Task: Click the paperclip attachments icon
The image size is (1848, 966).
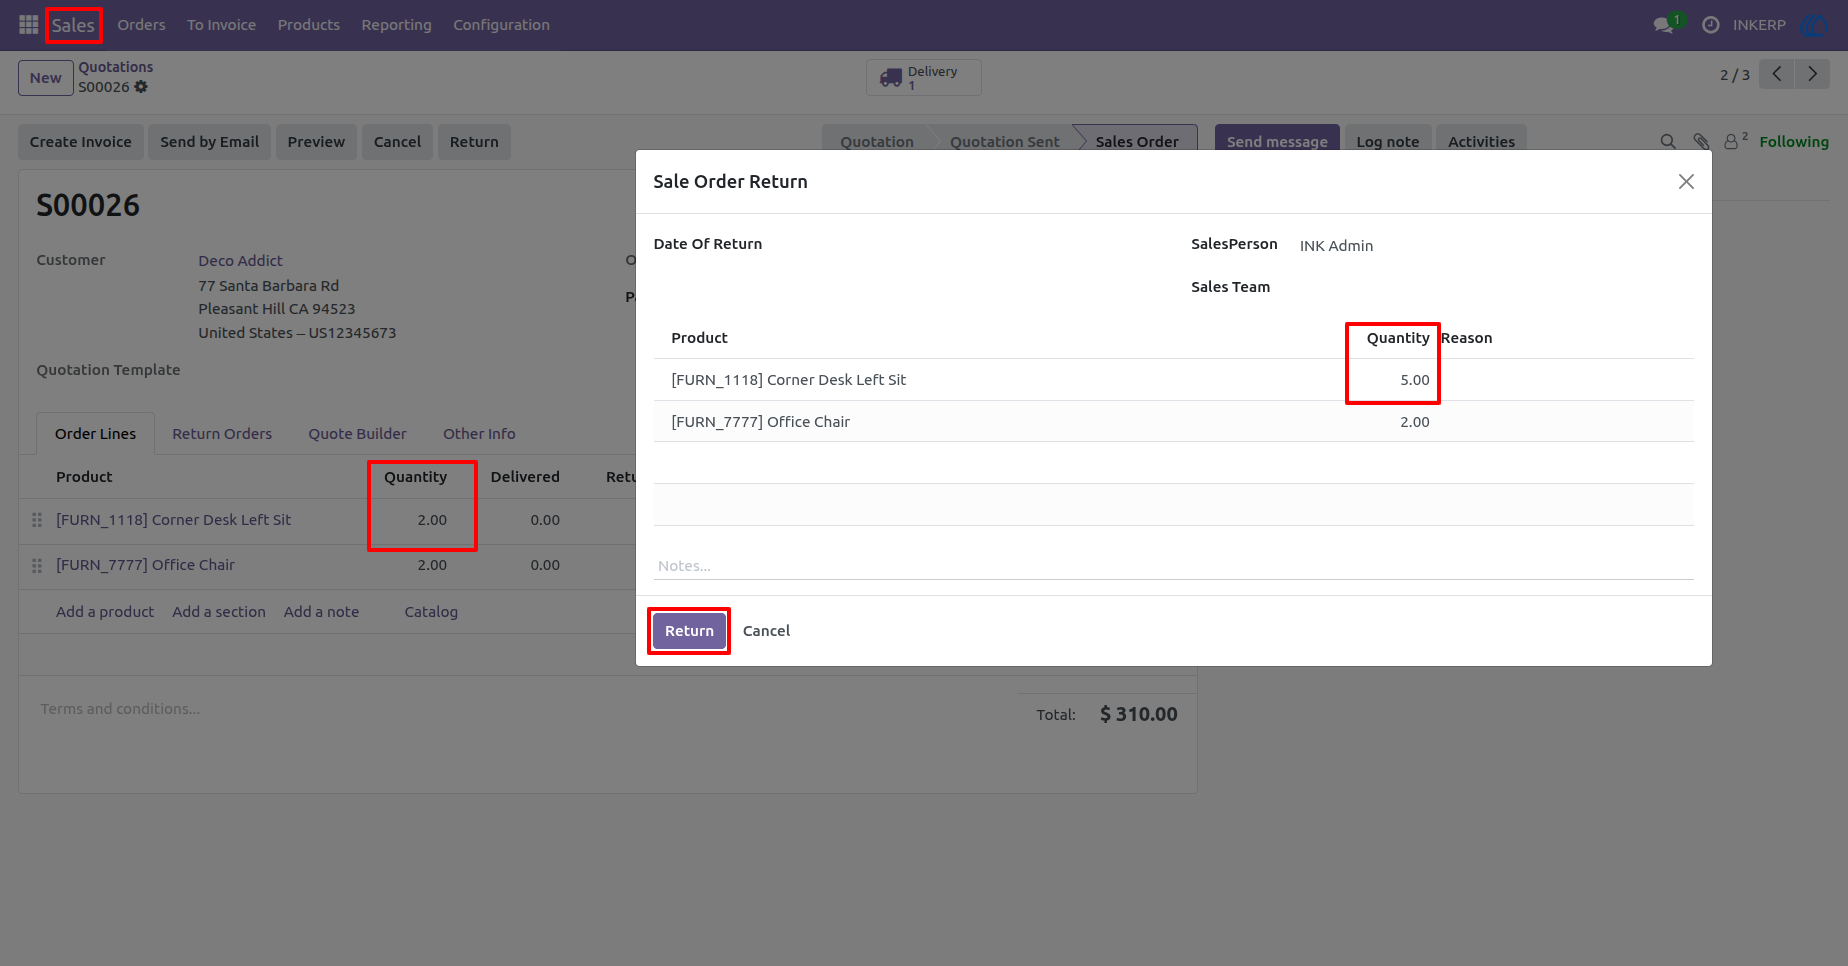Action: pyautogui.click(x=1701, y=142)
